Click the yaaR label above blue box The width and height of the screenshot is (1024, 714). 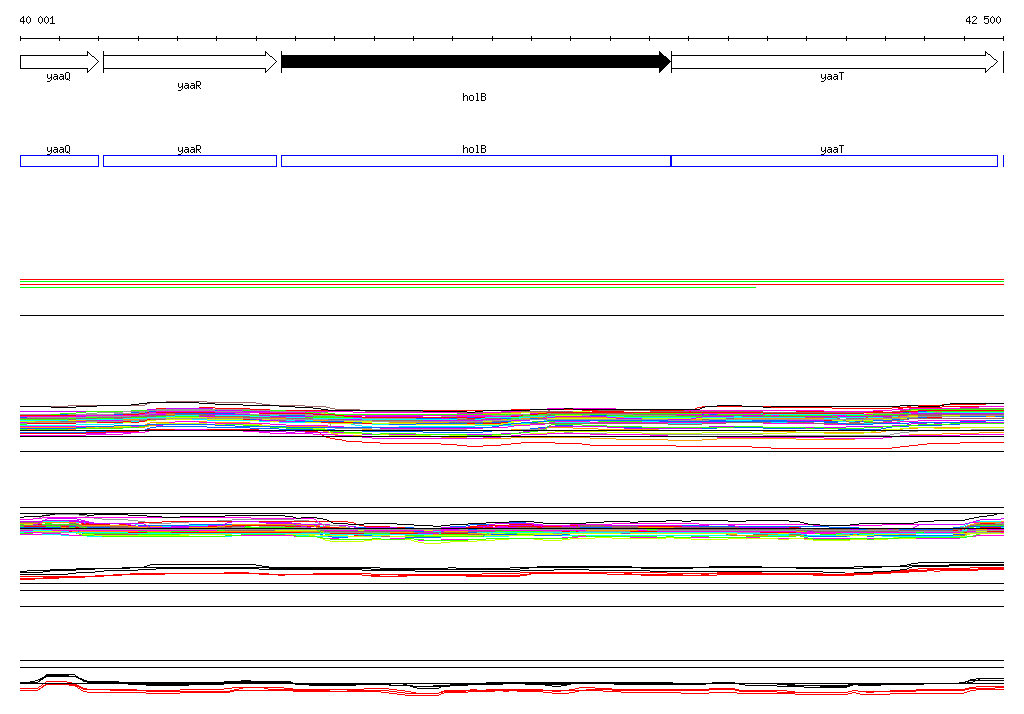pos(189,149)
